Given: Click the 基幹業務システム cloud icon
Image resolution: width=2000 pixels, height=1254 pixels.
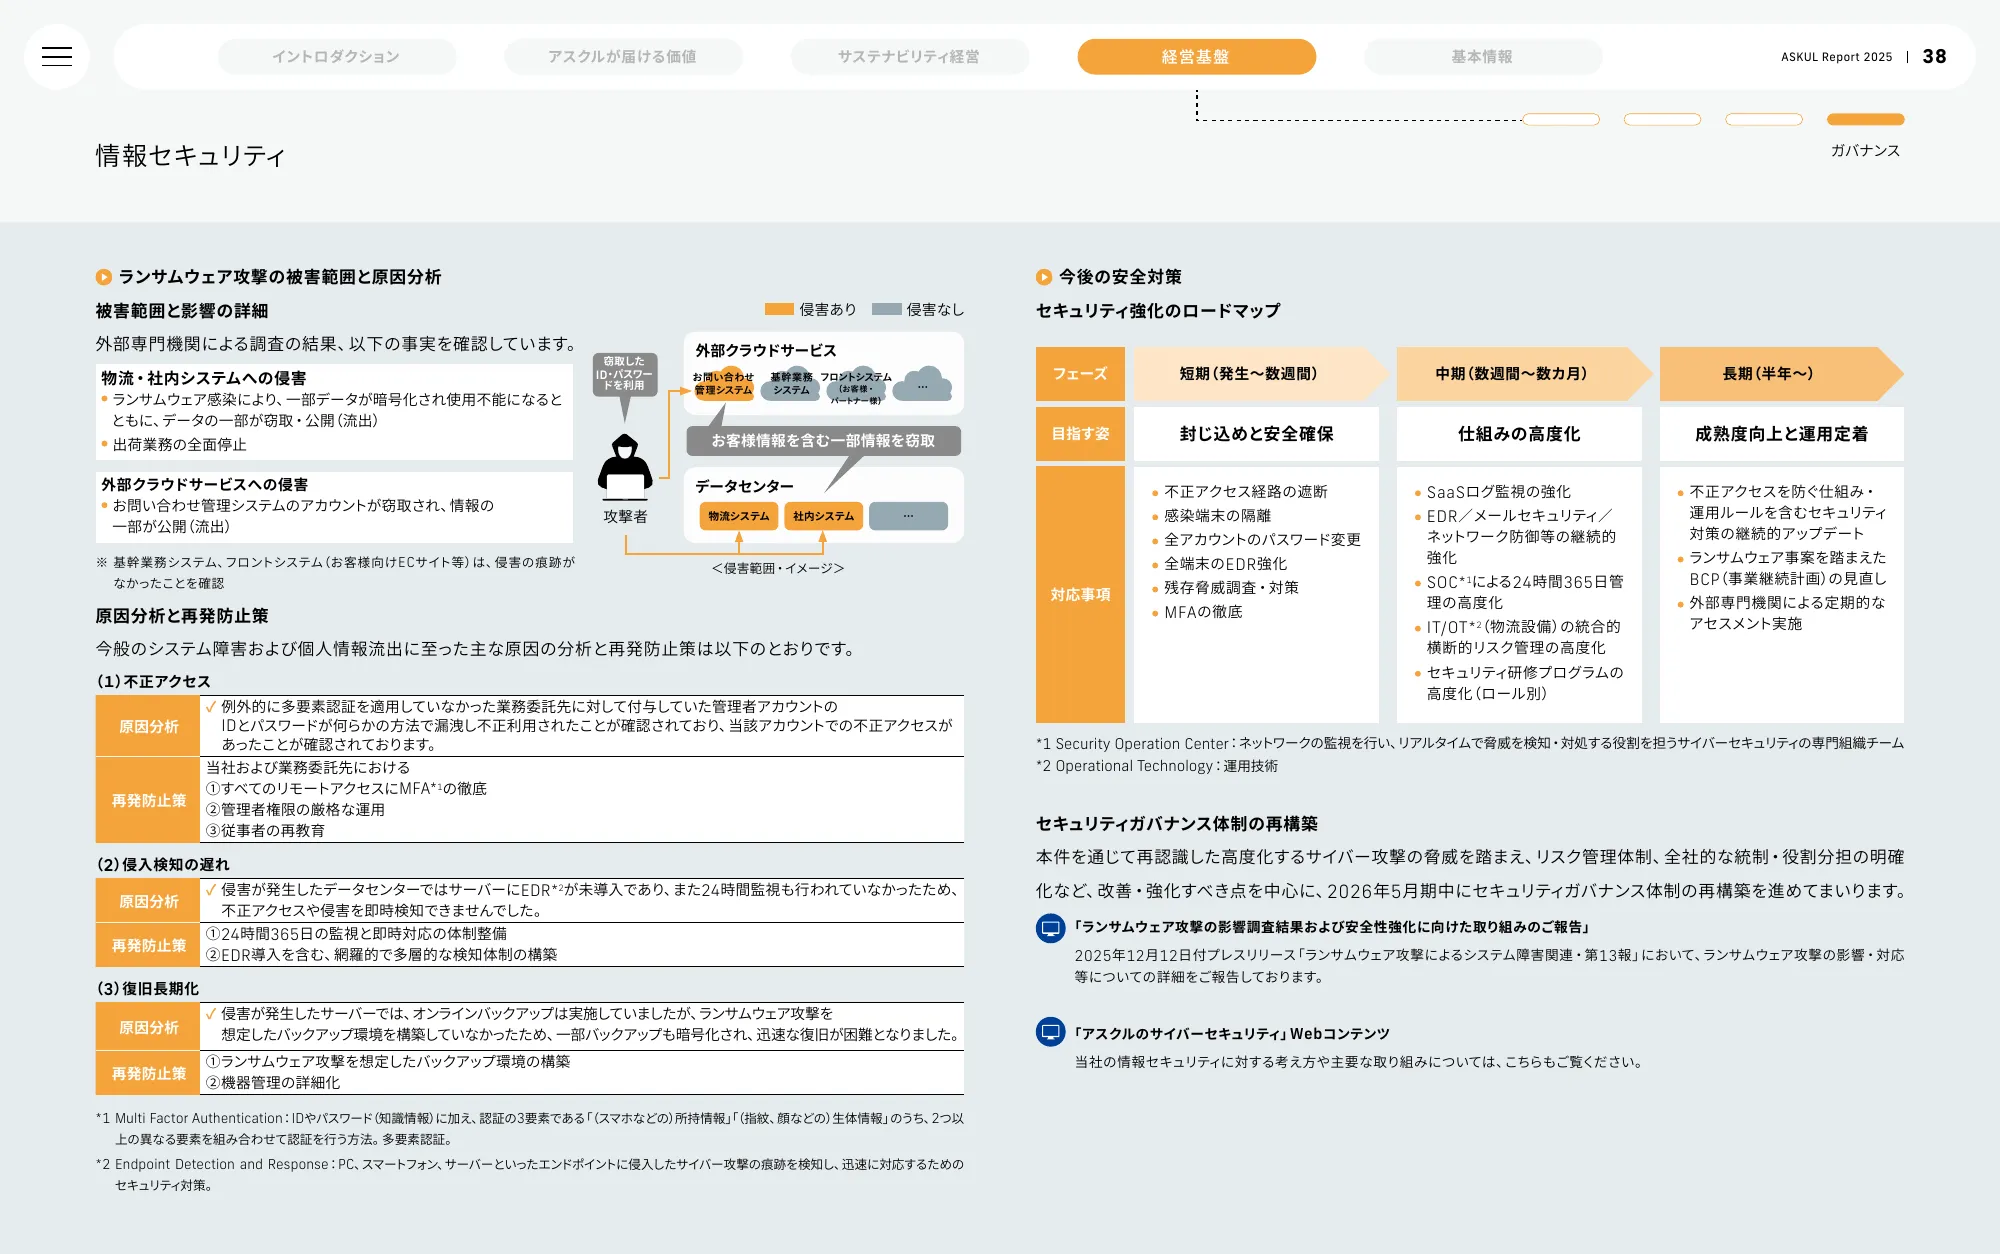Looking at the screenshot, I should pos(791,384).
